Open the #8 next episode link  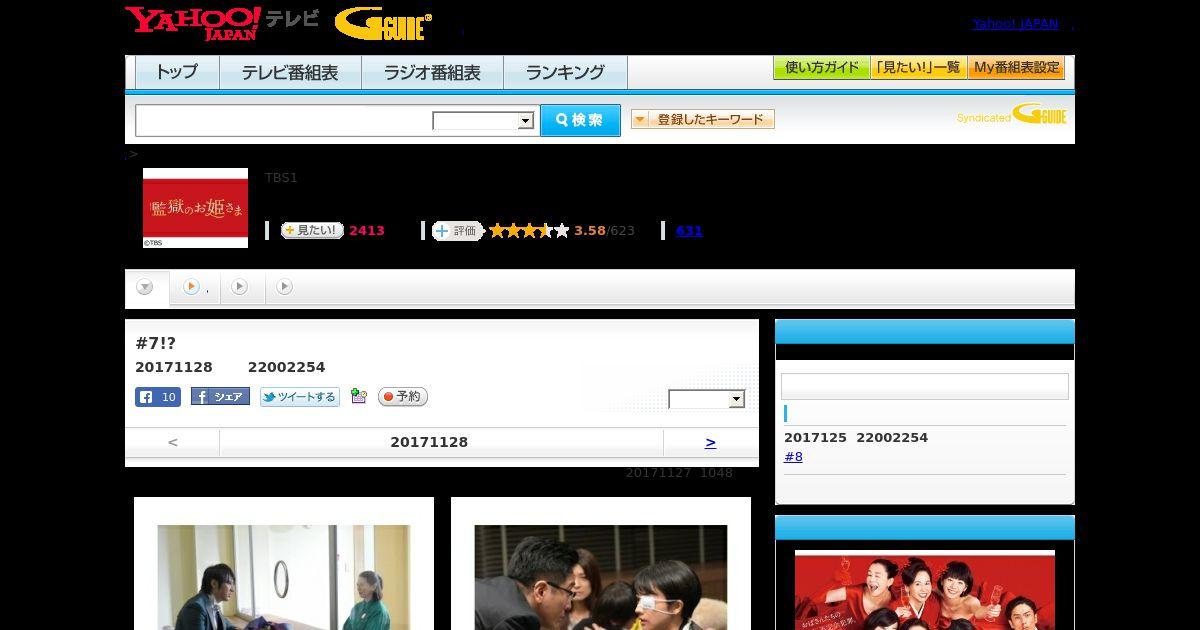point(793,457)
